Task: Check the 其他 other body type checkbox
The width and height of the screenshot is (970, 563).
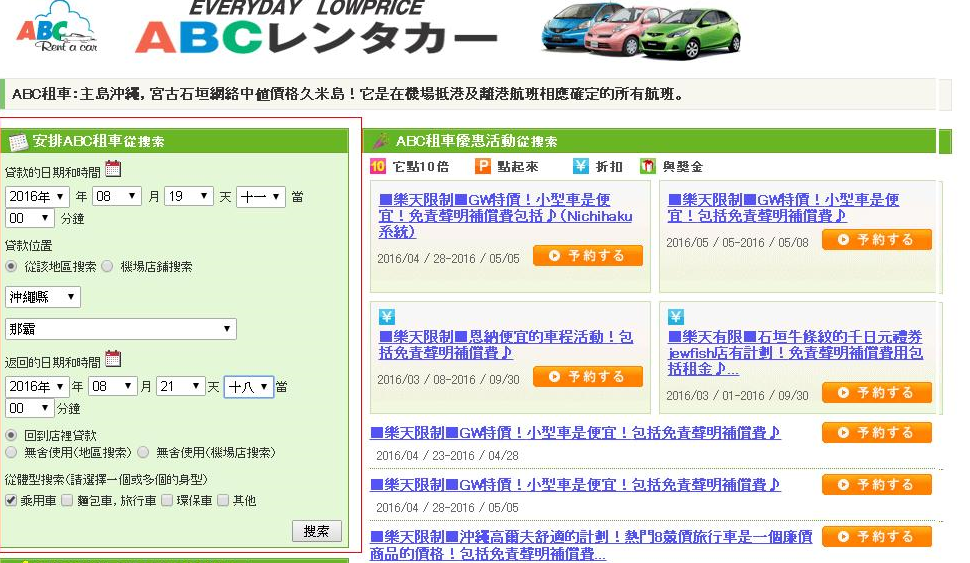Action: pos(223,500)
